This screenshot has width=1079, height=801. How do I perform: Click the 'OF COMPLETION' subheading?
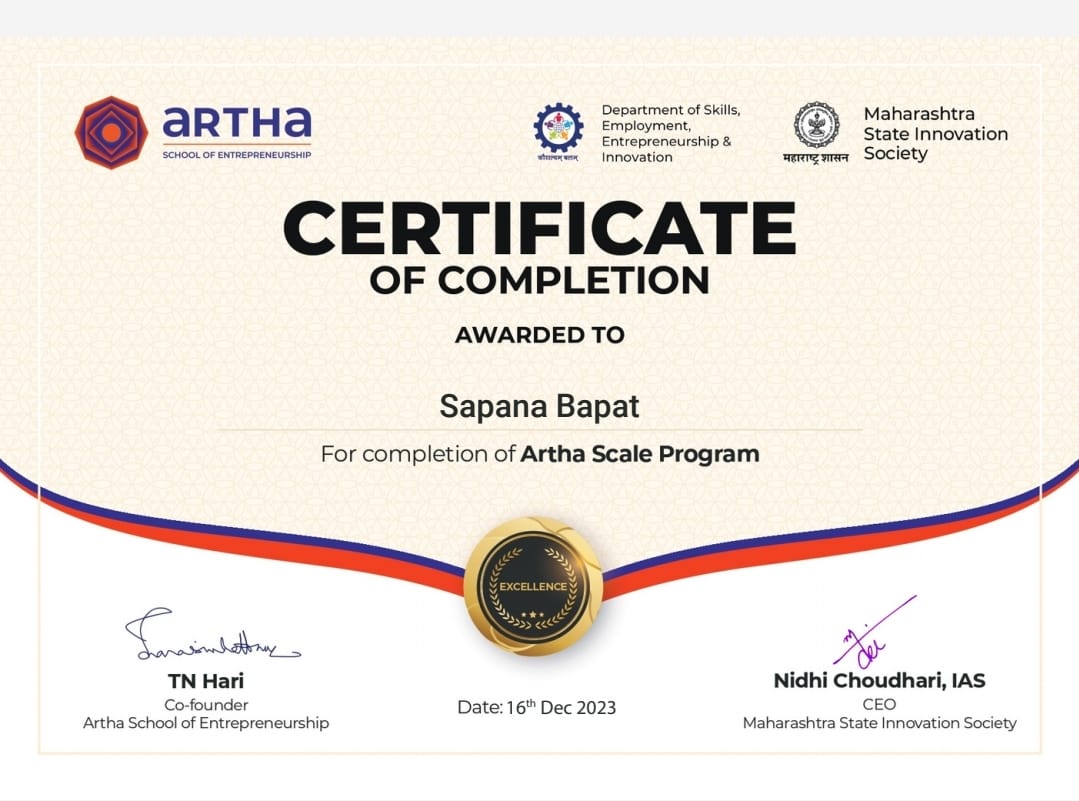(x=540, y=280)
